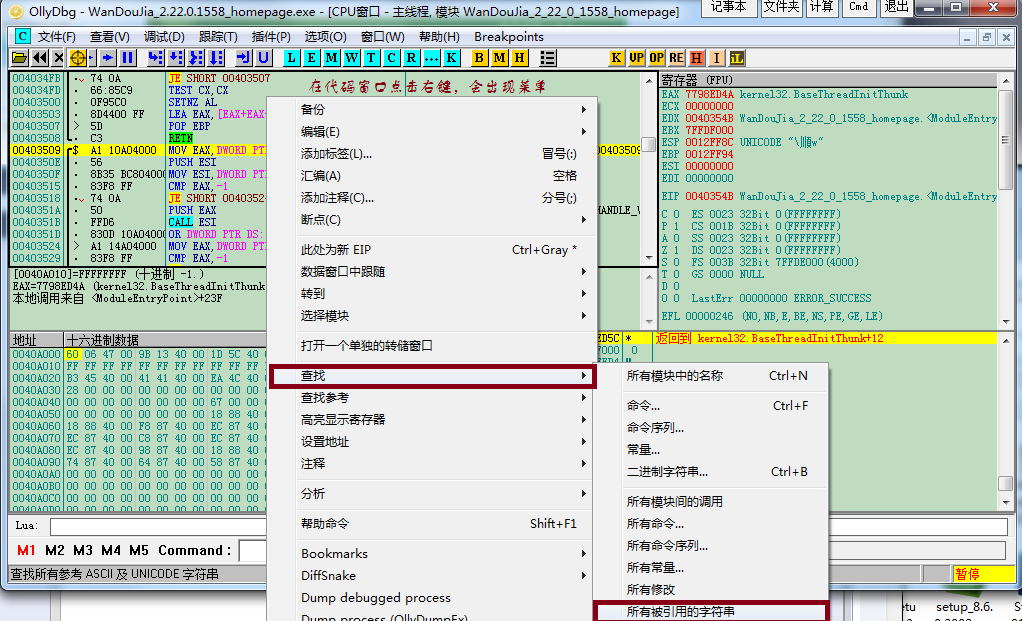Open the Log window with L button
The width and height of the screenshot is (1022, 621).
tap(291, 58)
